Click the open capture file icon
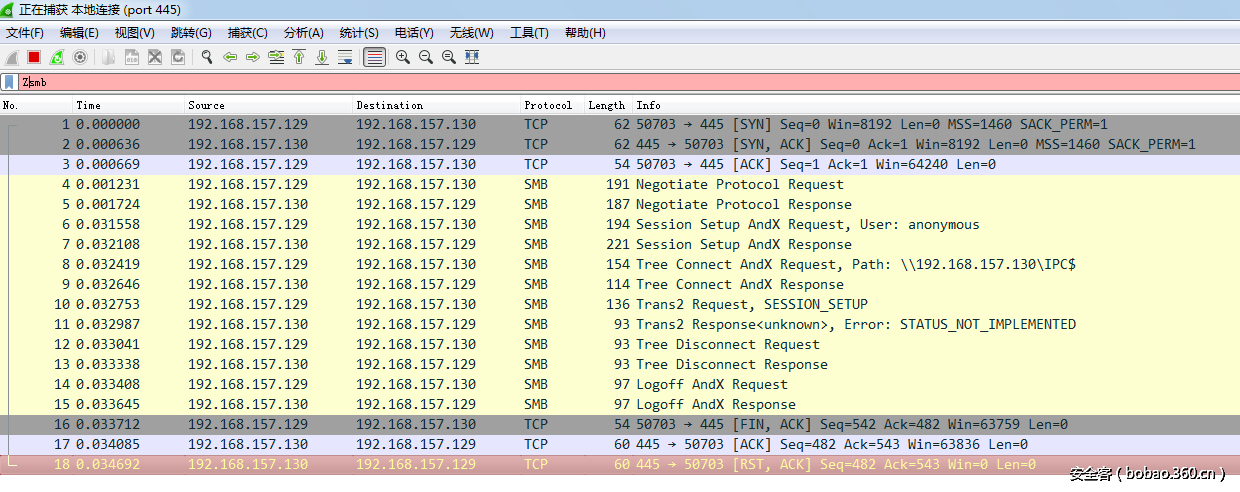The width and height of the screenshot is (1240, 492). (x=108, y=57)
